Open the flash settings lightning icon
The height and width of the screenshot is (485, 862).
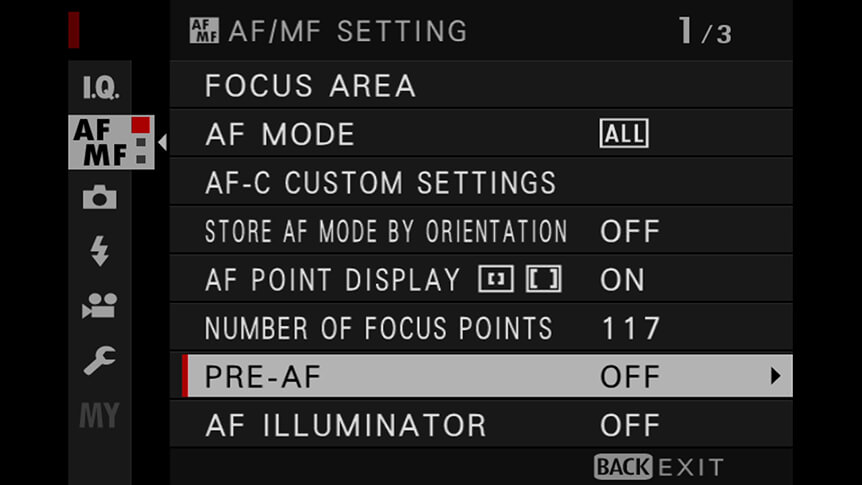pyautogui.click(x=100, y=251)
